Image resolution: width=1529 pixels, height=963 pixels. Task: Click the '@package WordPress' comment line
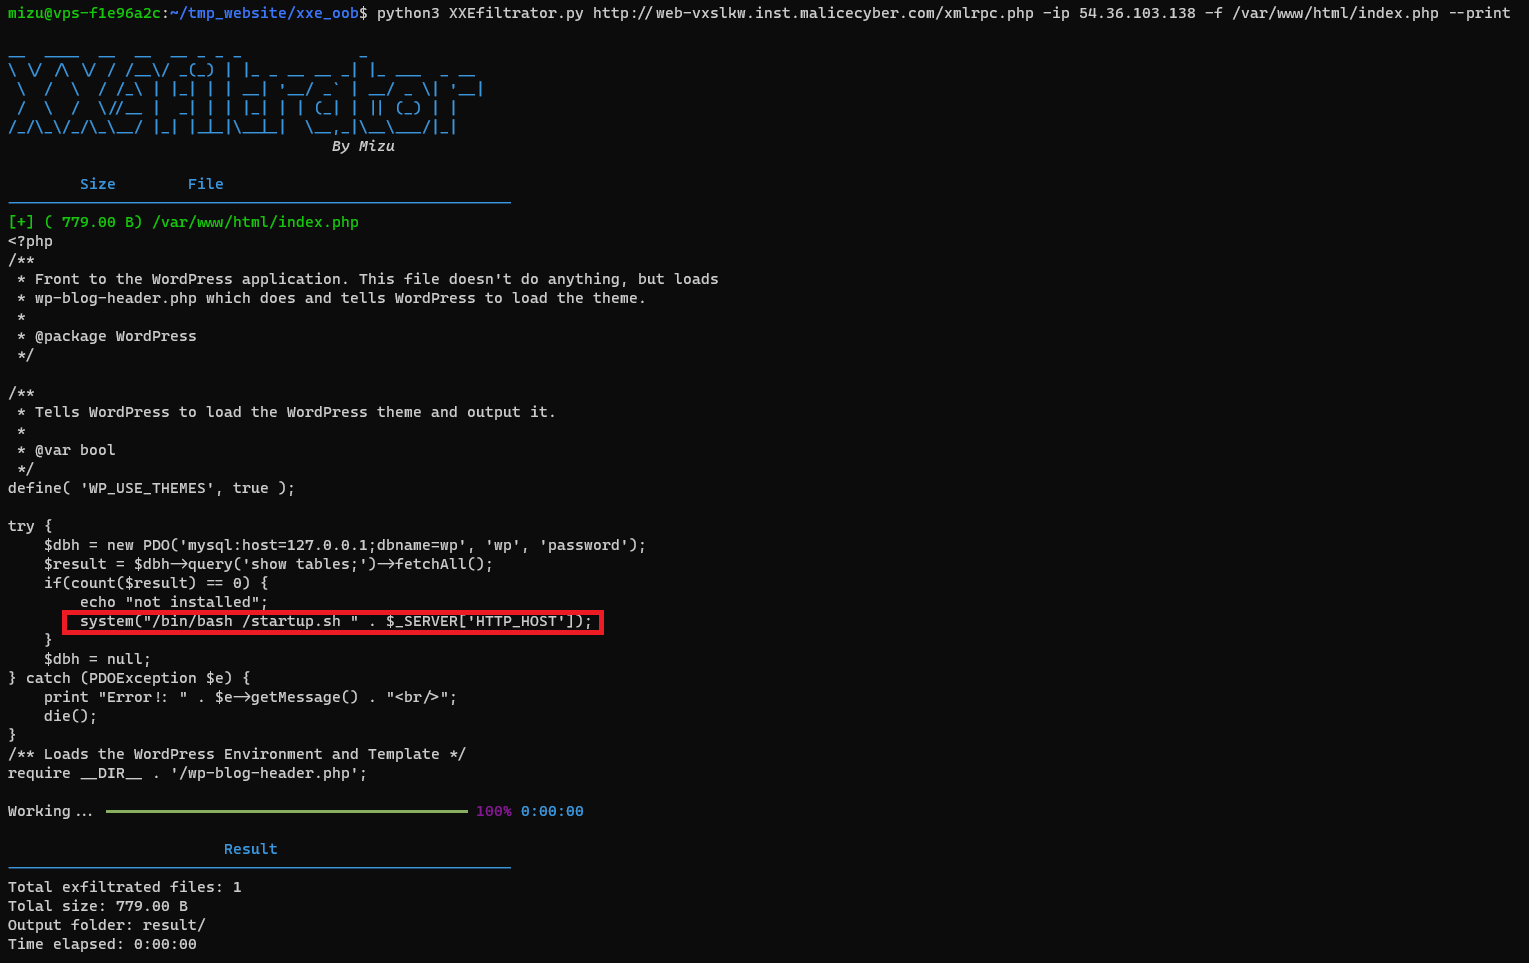coord(107,336)
